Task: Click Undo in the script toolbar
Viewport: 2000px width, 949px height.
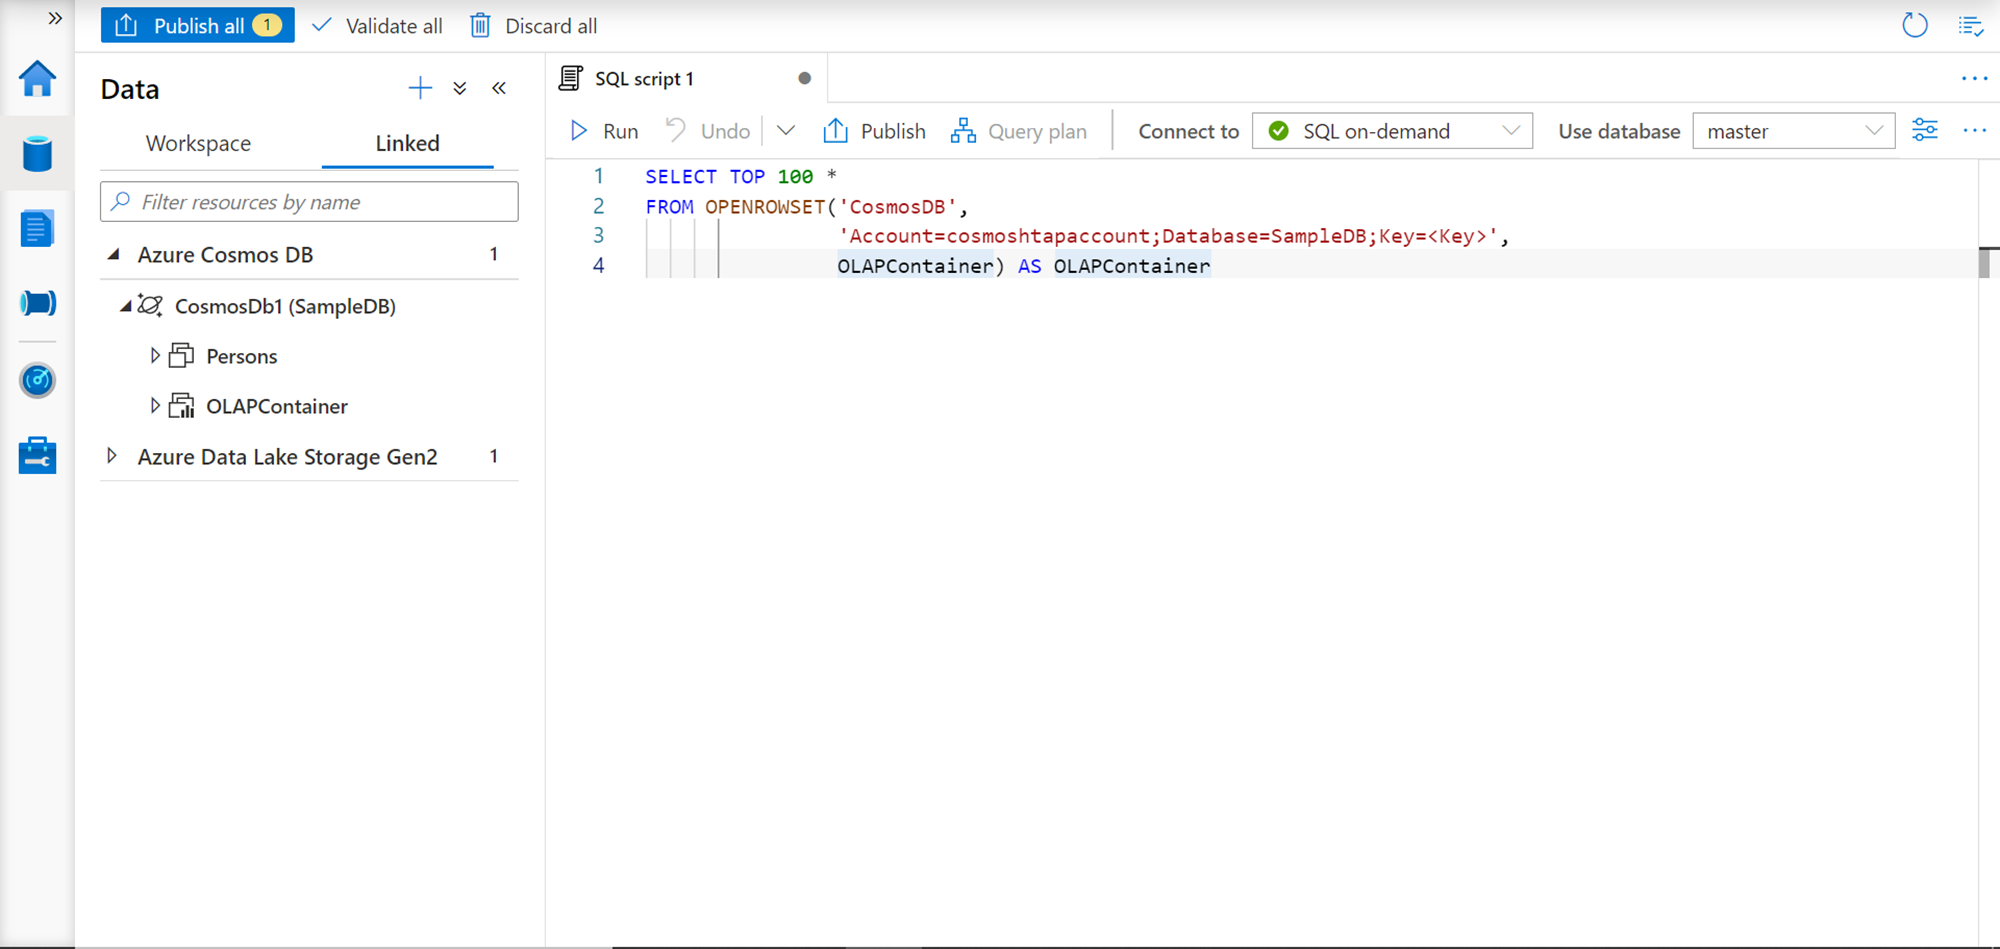Action: (x=708, y=131)
